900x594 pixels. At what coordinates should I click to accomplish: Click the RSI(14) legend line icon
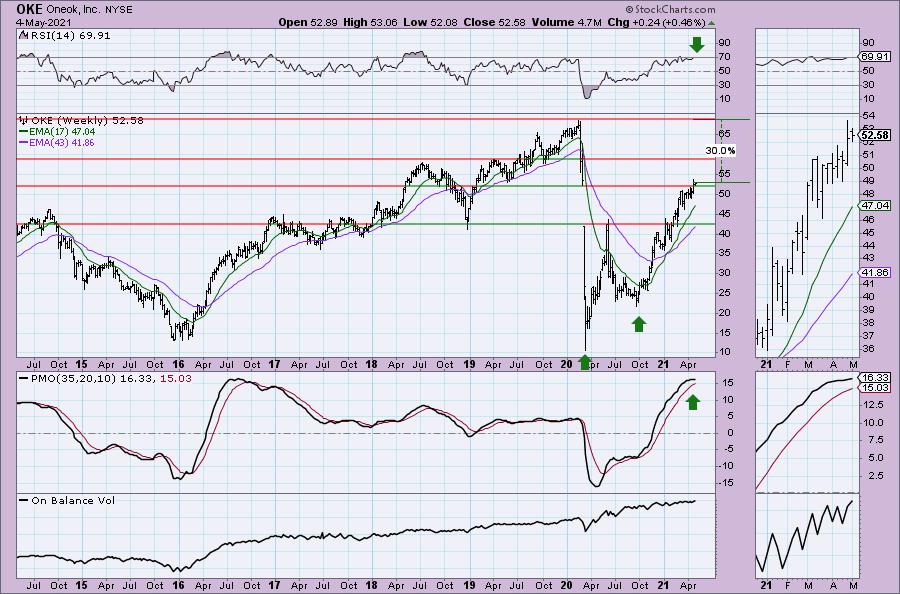[22, 35]
